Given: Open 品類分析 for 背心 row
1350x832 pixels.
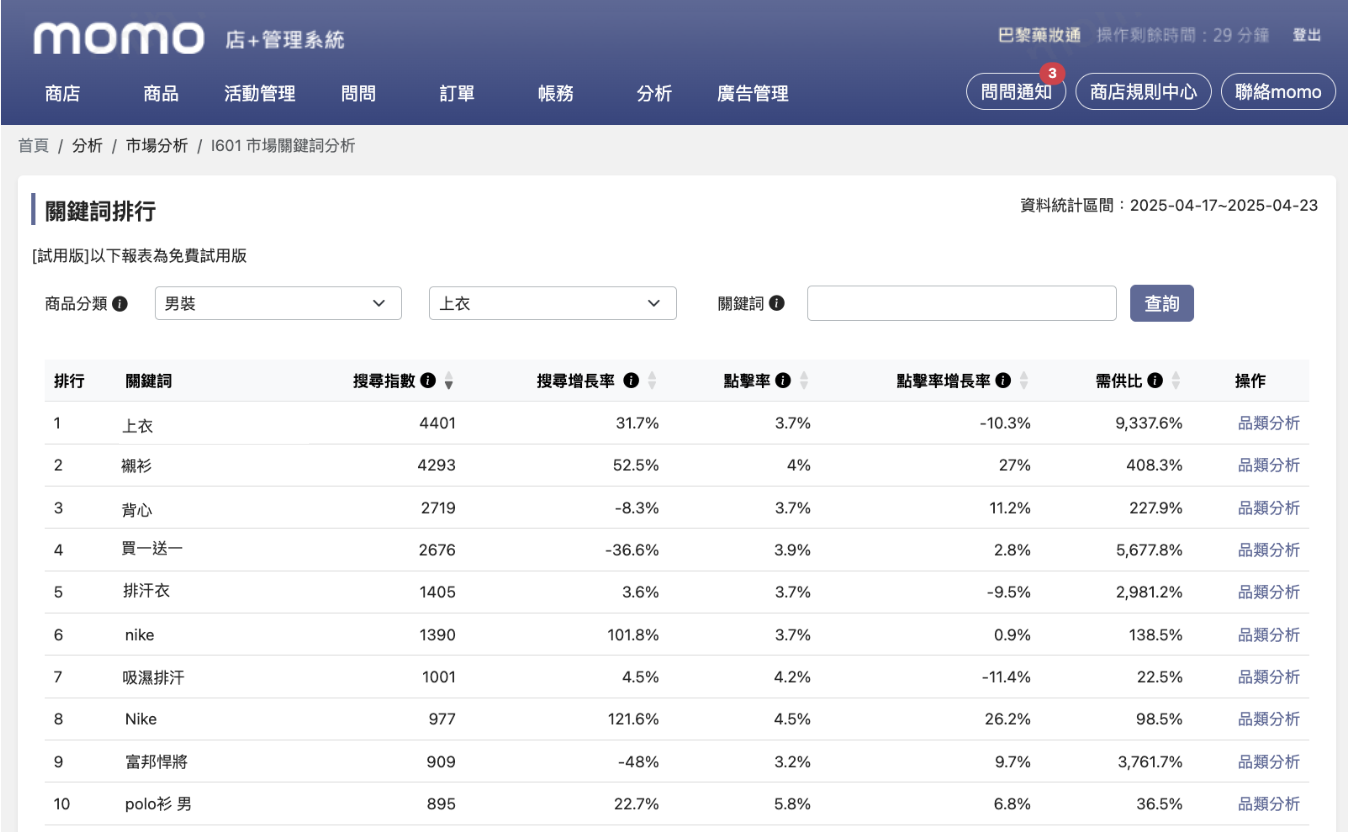Looking at the screenshot, I should 1269,508.
